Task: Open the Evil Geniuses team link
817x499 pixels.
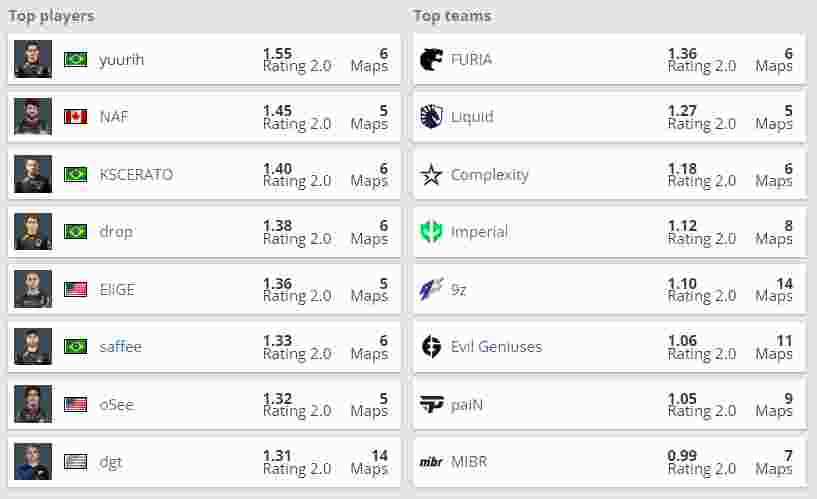Action: coord(496,346)
